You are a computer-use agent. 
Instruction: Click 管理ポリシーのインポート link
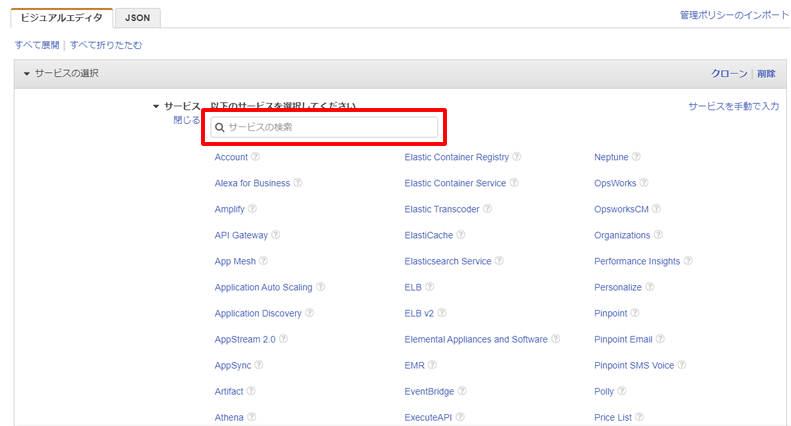734,15
